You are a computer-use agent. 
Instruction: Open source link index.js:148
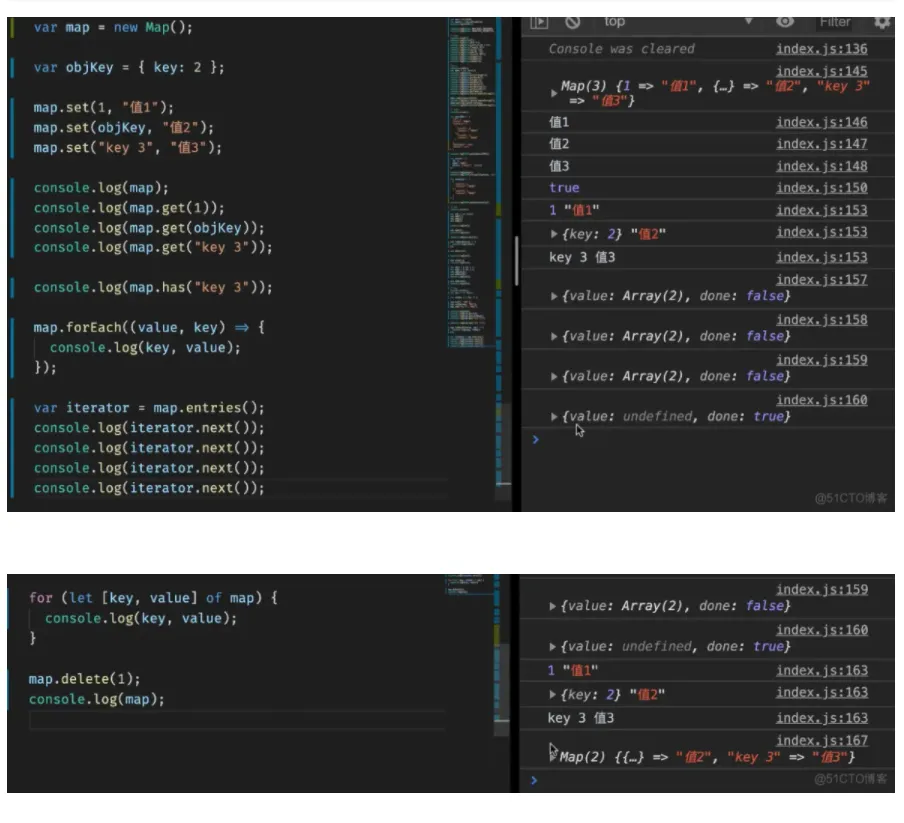[822, 167]
